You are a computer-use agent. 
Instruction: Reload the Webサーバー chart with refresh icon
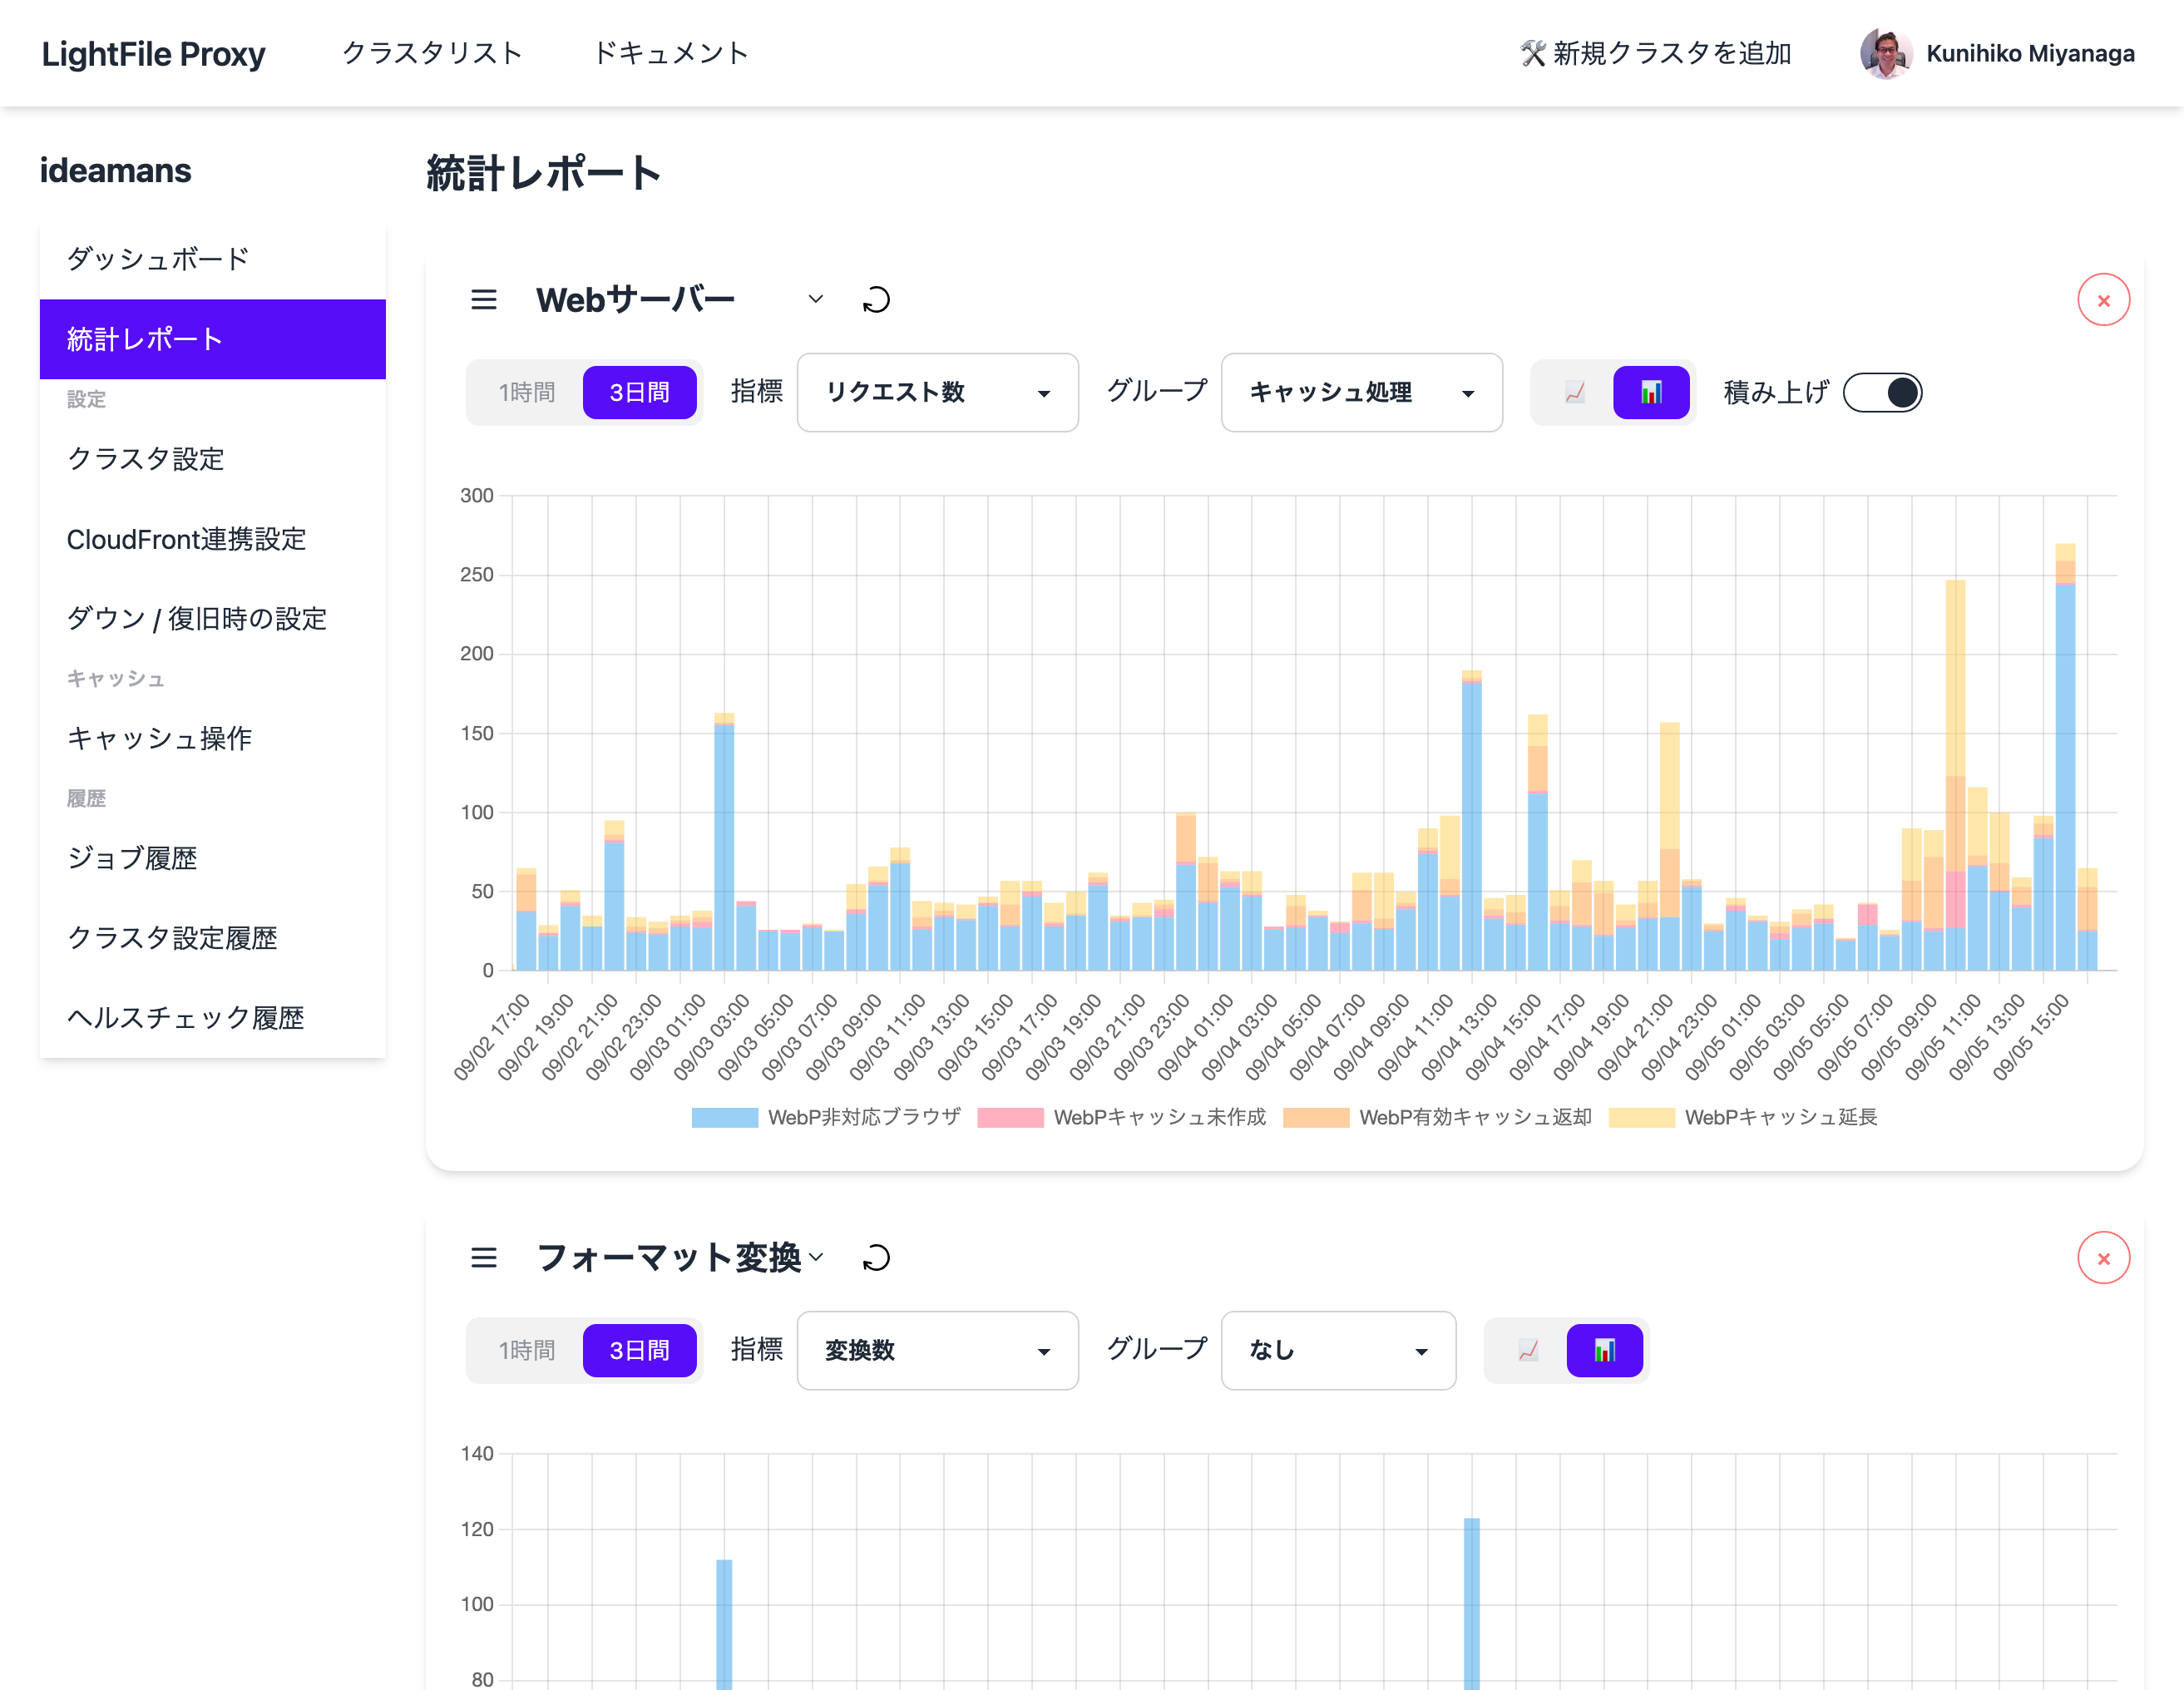(876, 300)
